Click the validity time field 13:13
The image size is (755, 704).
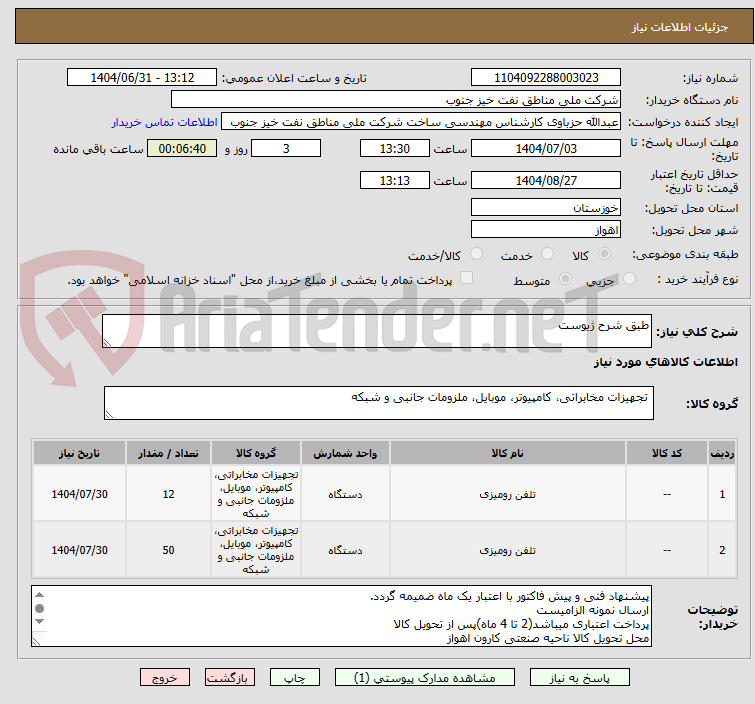(x=394, y=180)
